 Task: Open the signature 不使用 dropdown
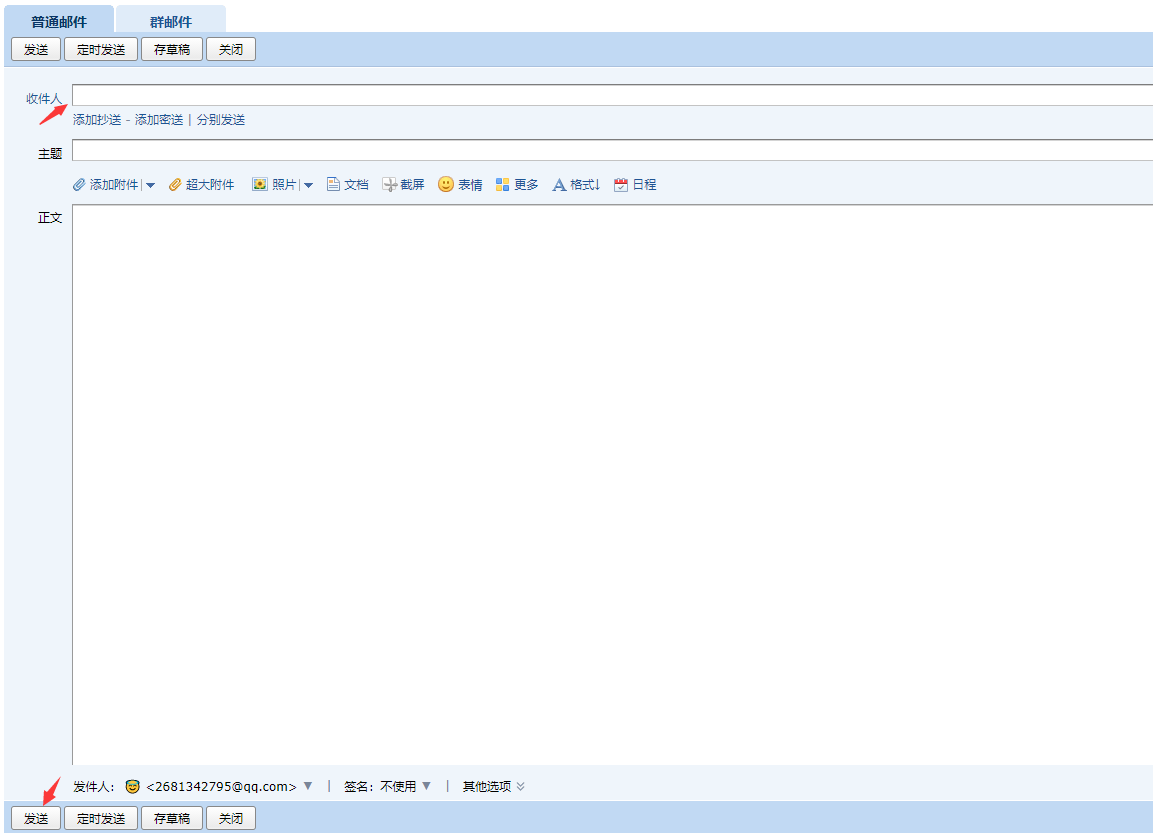pos(427,786)
